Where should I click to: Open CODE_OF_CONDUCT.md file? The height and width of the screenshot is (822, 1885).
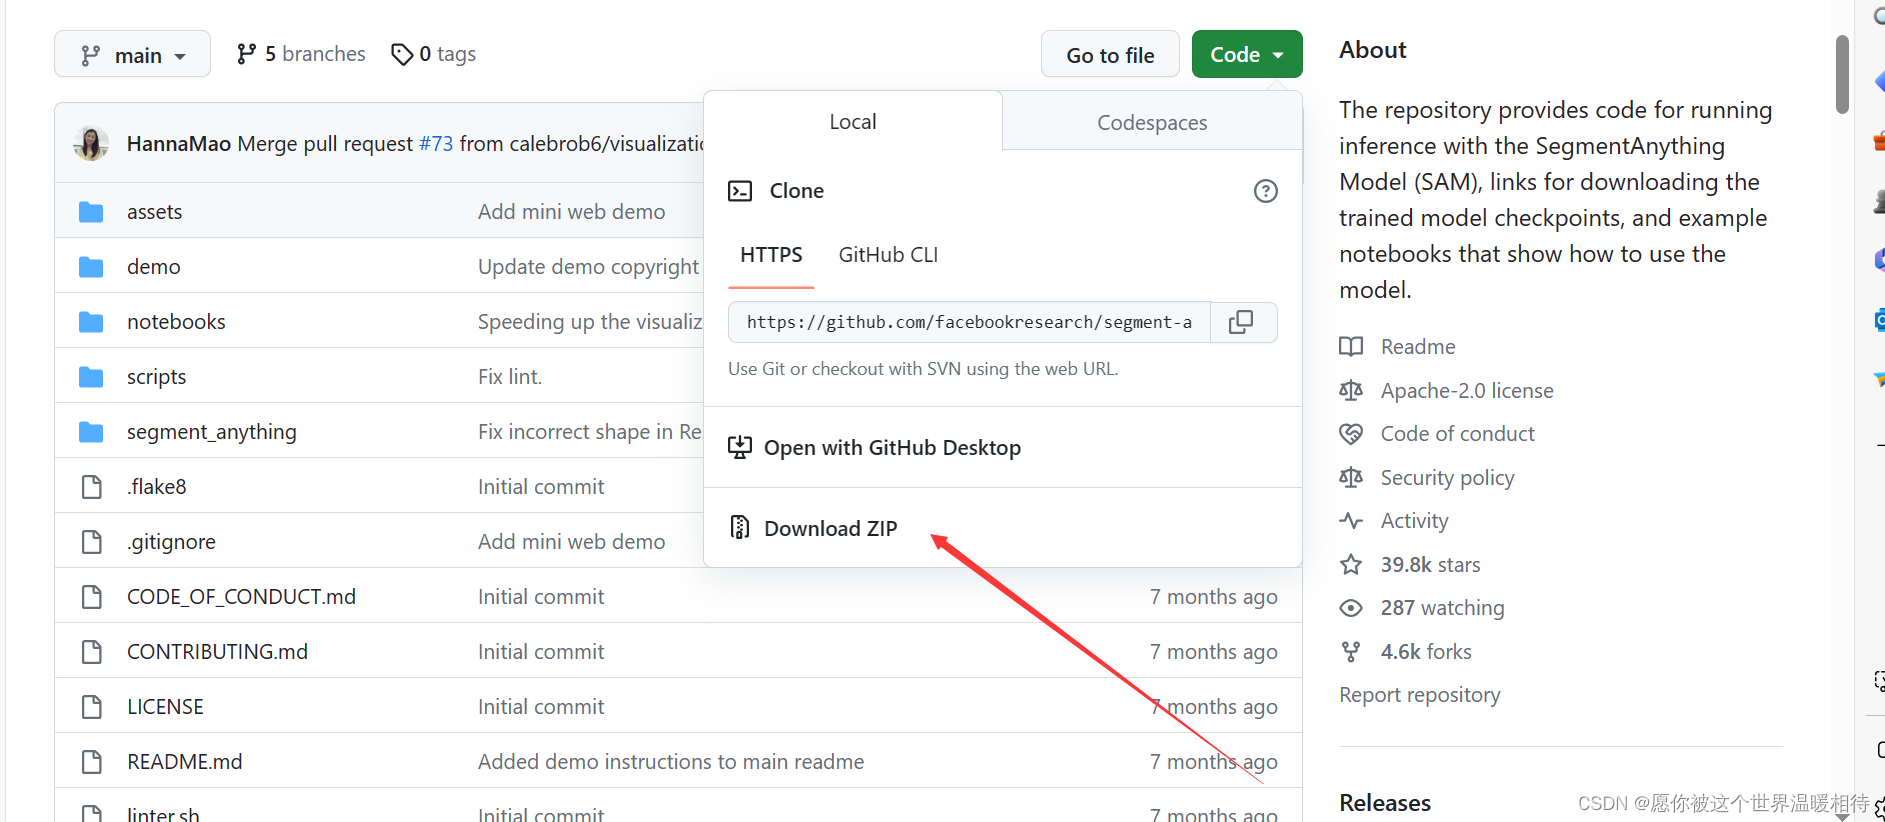point(241,596)
